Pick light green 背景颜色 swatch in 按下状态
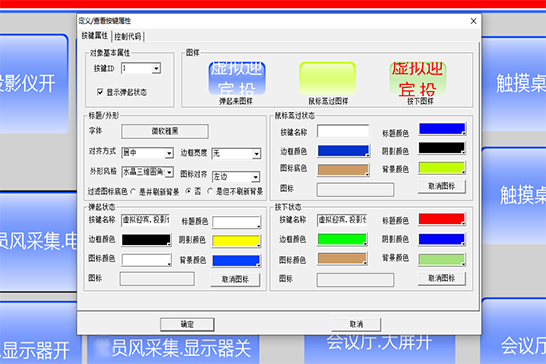546x364 pixels. [x=442, y=260]
